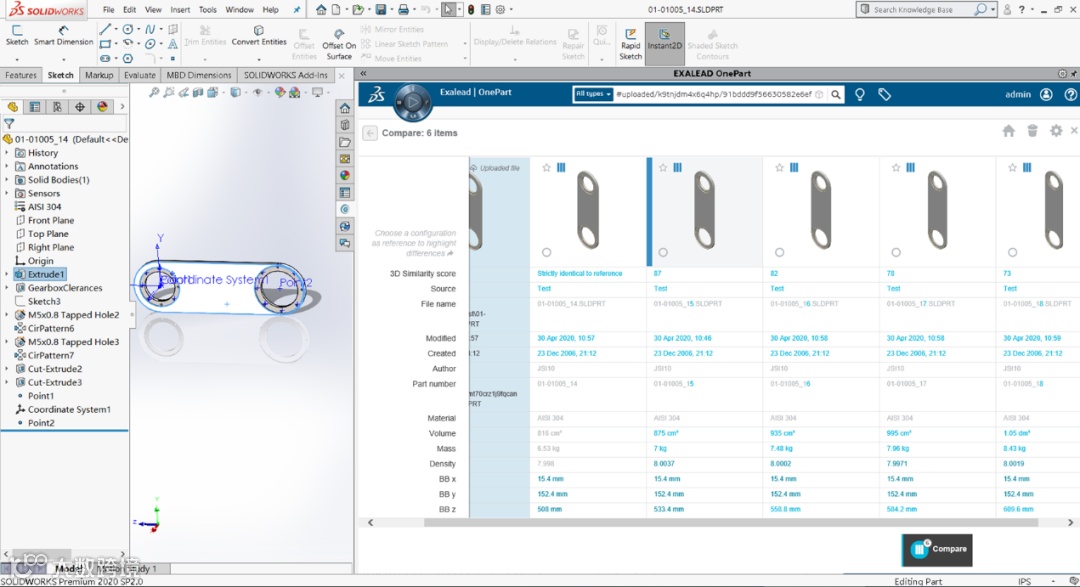Select reference radio under 82 score part
This screenshot has width=1080, height=587.
(x=779, y=252)
